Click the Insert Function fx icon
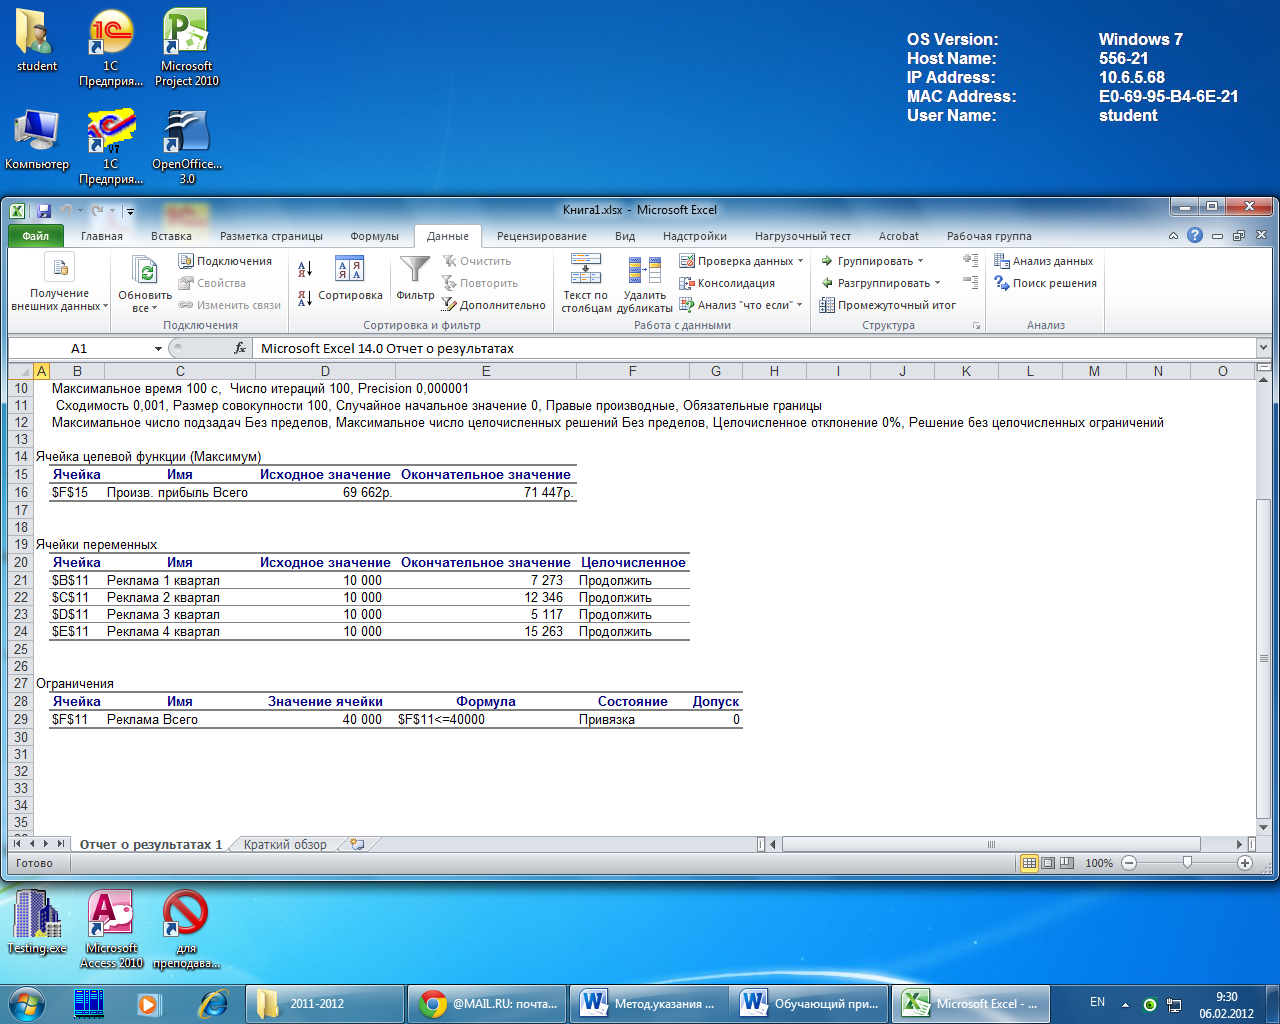Viewport: 1280px width, 1024px height. (x=240, y=348)
